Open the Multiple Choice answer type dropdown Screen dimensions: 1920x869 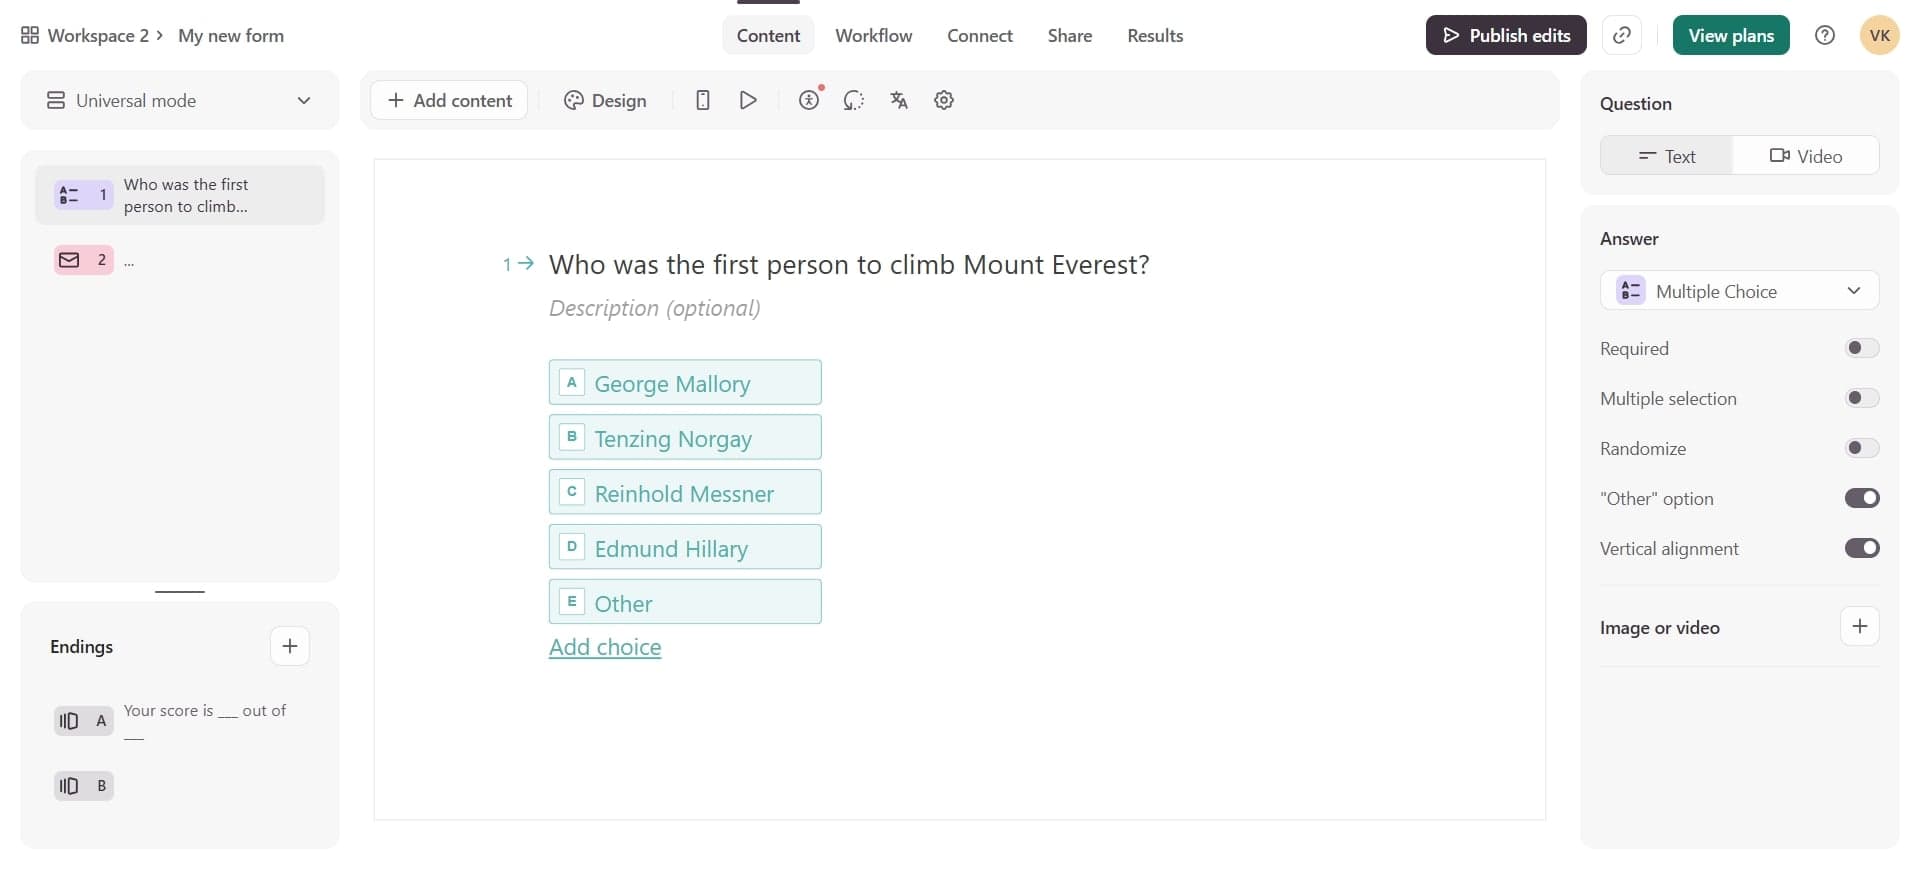click(1739, 291)
